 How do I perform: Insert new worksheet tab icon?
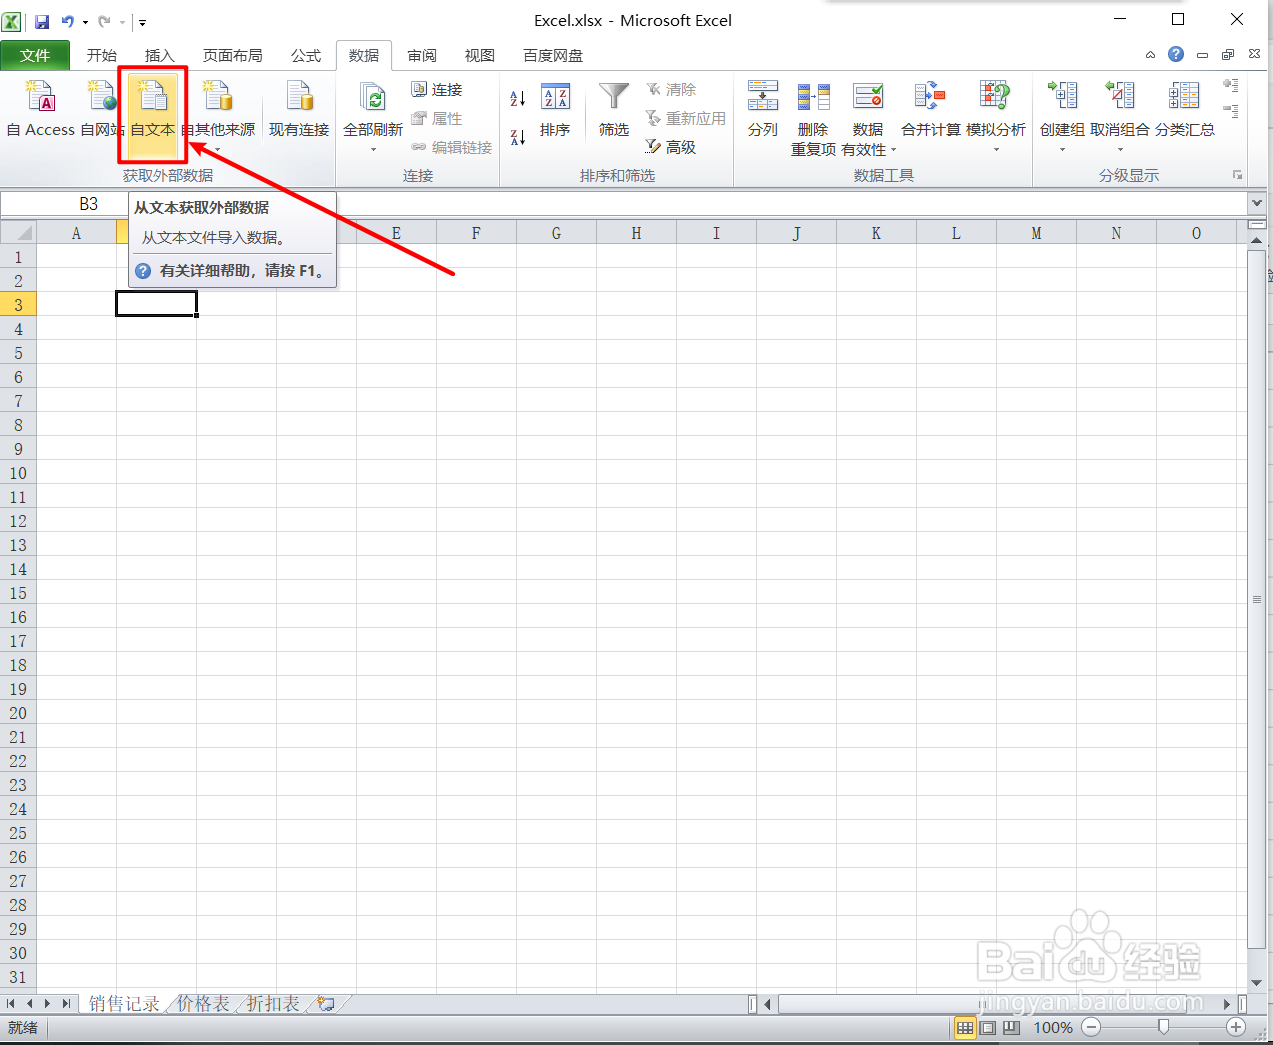pyautogui.click(x=326, y=1003)
